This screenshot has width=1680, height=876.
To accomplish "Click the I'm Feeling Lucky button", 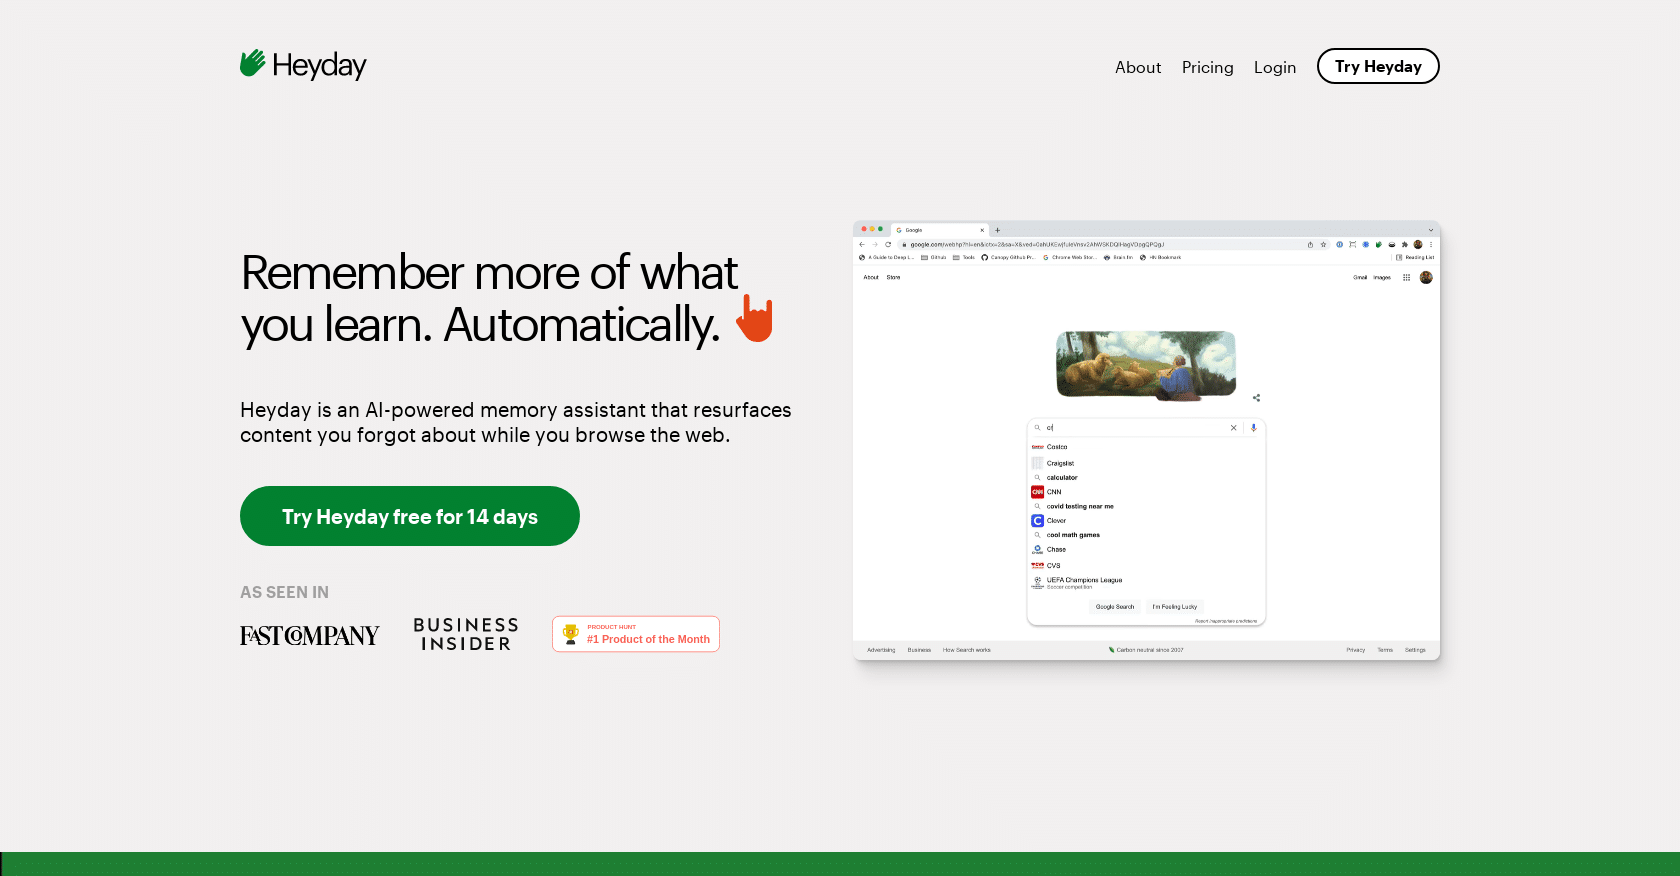I will click(1174, 607).
